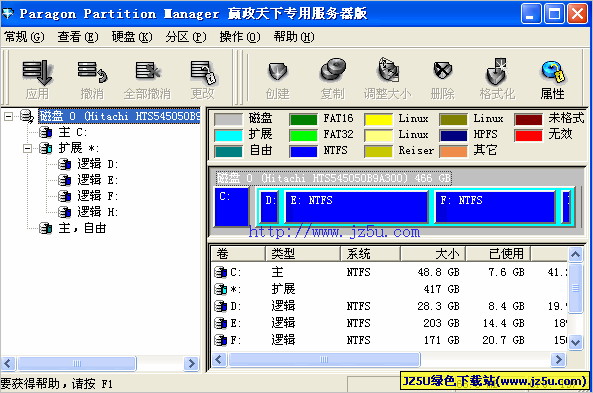Screen dimensions: 593x393
Task: Collapse the 扩展 *: tree node
Action: (x=27, y=148)
